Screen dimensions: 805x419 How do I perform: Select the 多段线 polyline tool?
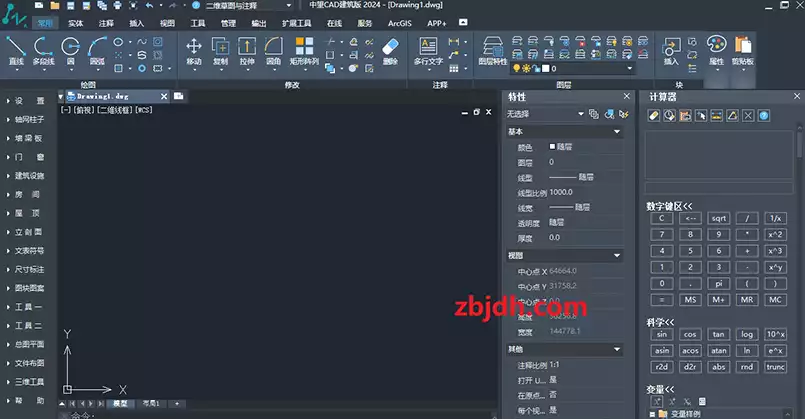coord(43,51)
